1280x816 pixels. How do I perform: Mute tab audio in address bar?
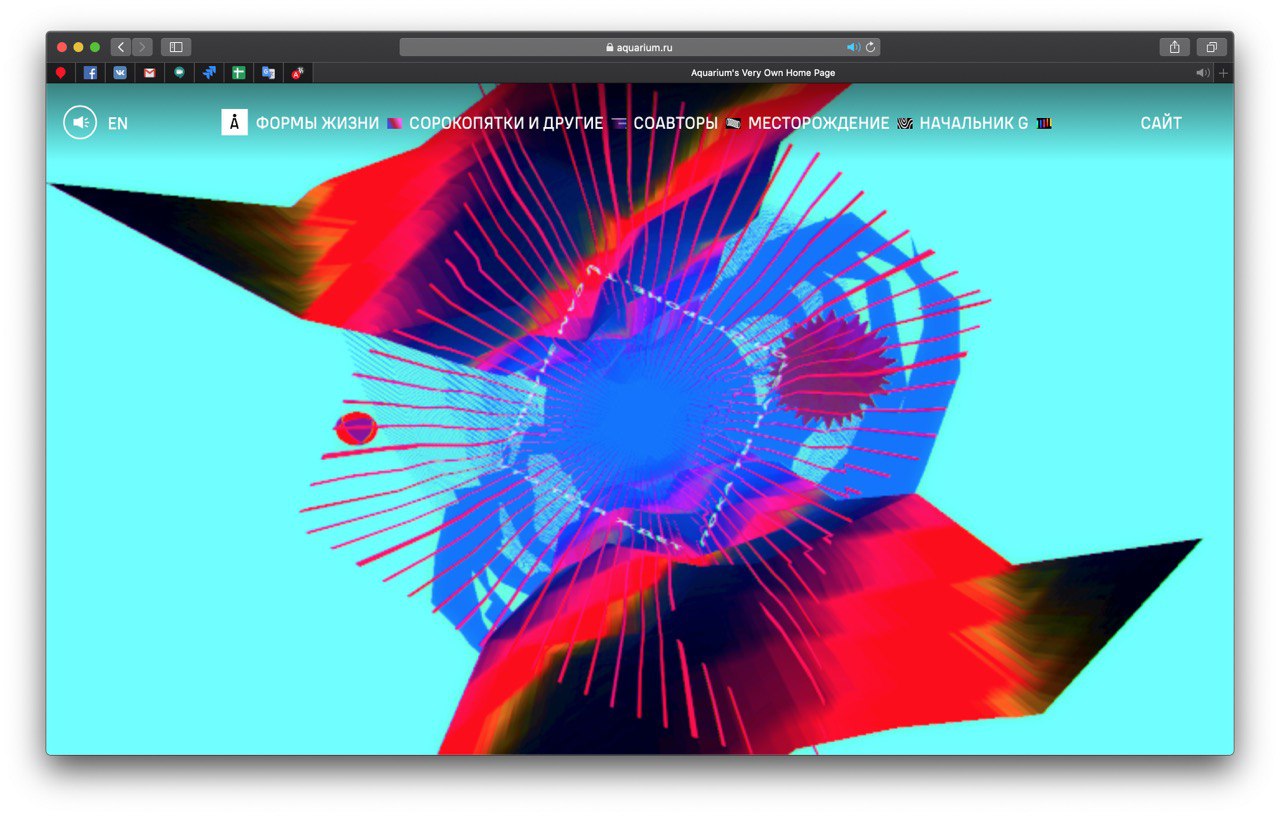[853, 47]
